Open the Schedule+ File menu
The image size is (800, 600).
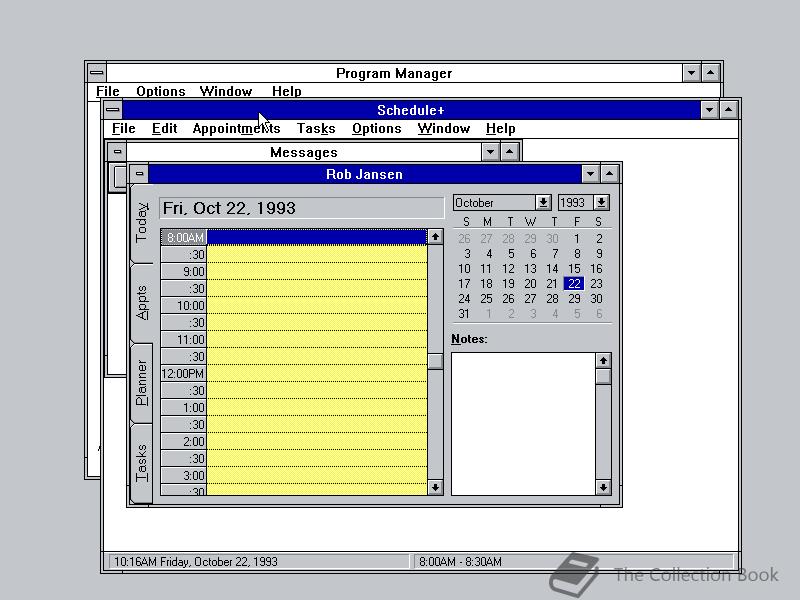pyautogui.click(x=123, y=129)
